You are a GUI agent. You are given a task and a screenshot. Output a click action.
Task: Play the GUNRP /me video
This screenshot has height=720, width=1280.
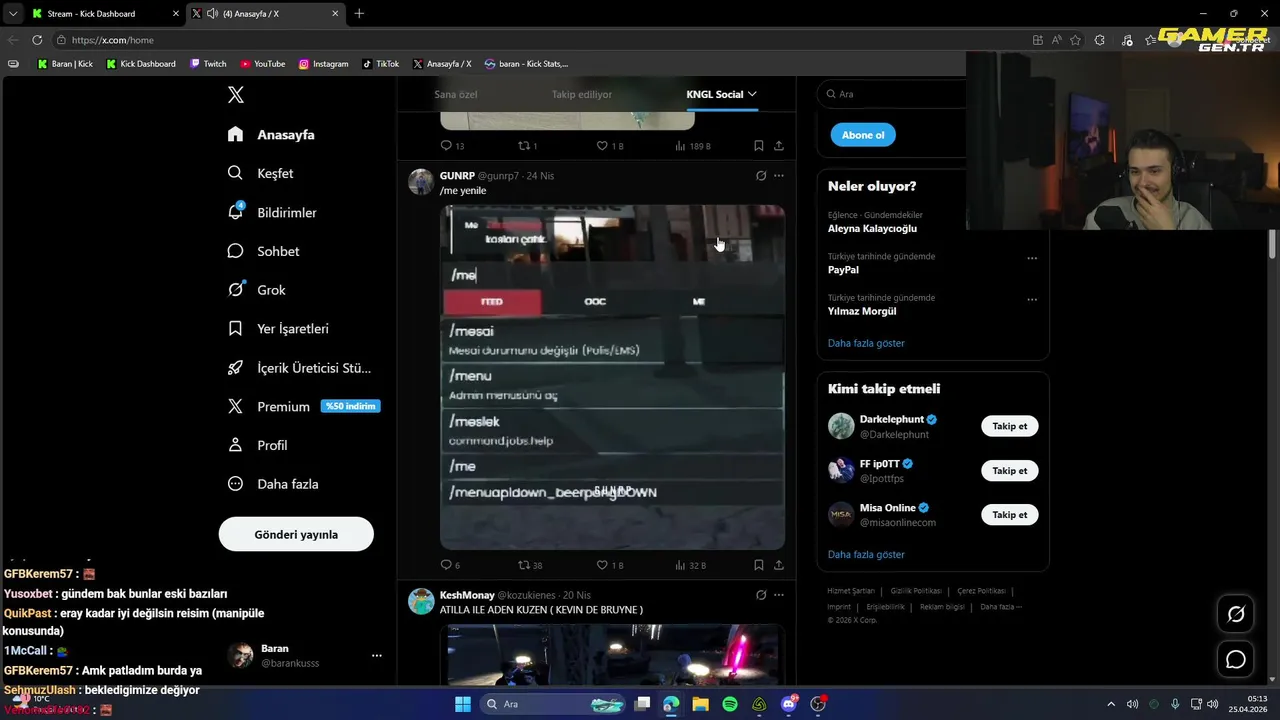click(x=612, y=377)
